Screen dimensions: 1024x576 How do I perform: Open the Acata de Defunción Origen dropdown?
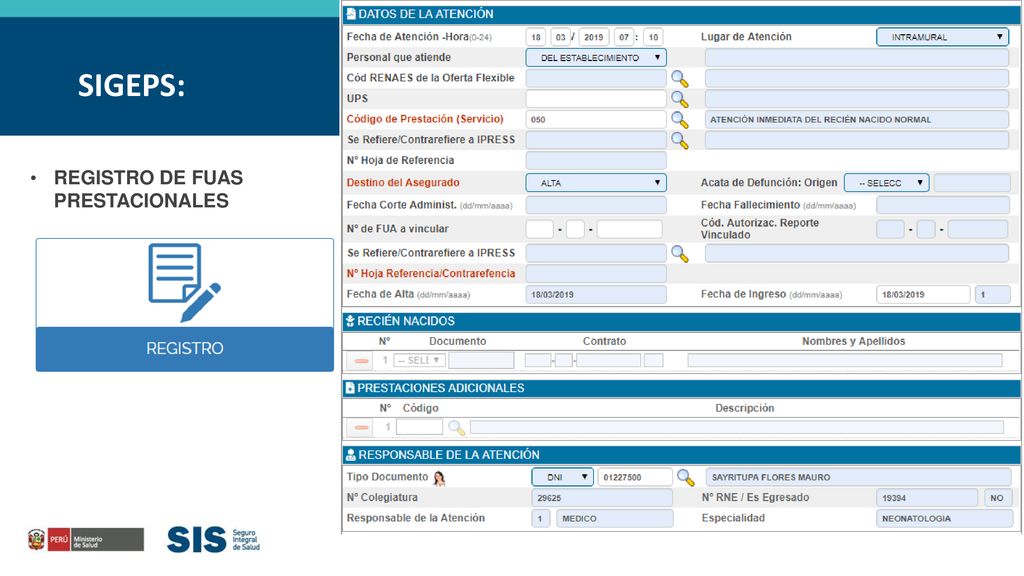coord(886,183)
